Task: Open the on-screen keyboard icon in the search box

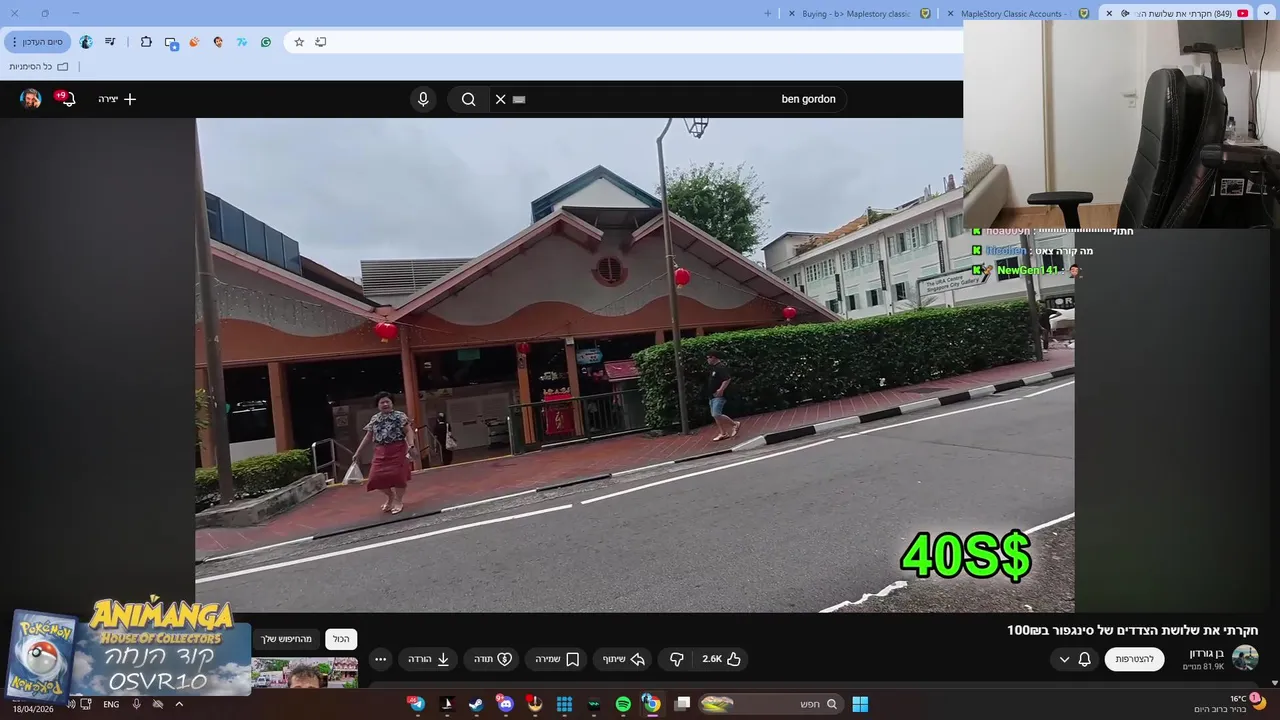Action: click(519, 99)
